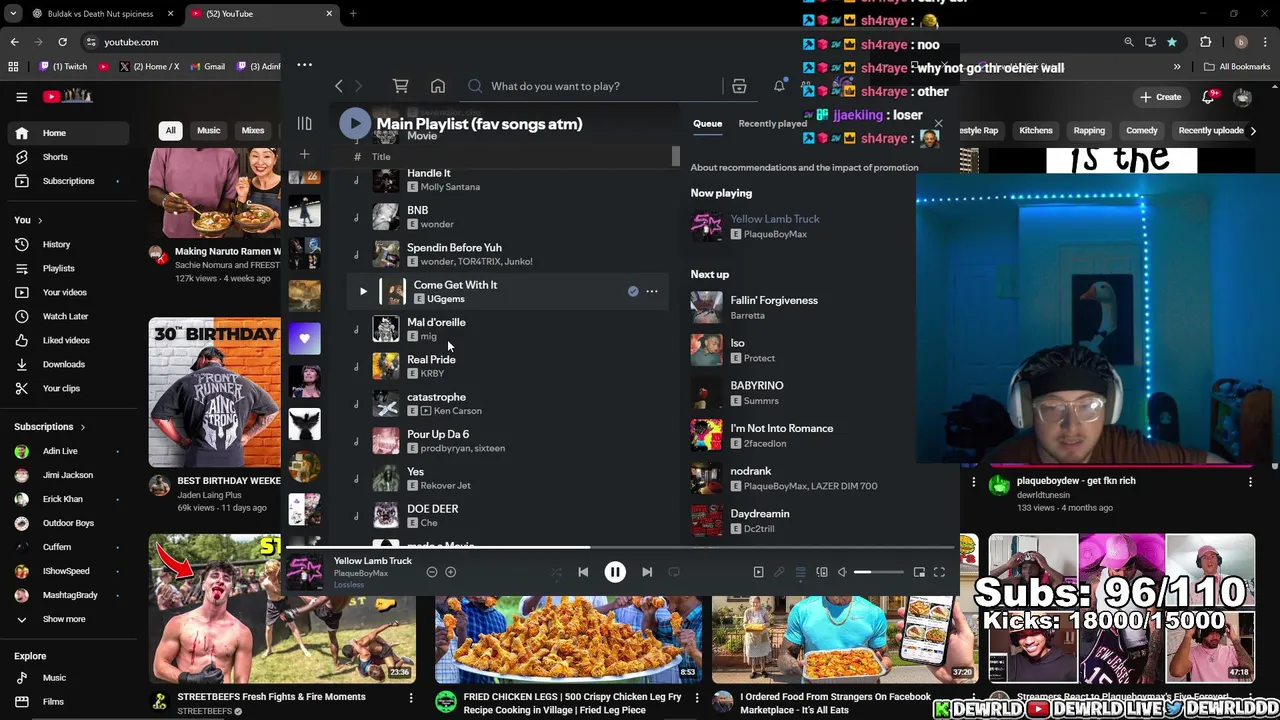The image size is (1280, 720).
Task: Skip to next track in Spotify player
Action: pyautogui.click(x=647, y=572)
